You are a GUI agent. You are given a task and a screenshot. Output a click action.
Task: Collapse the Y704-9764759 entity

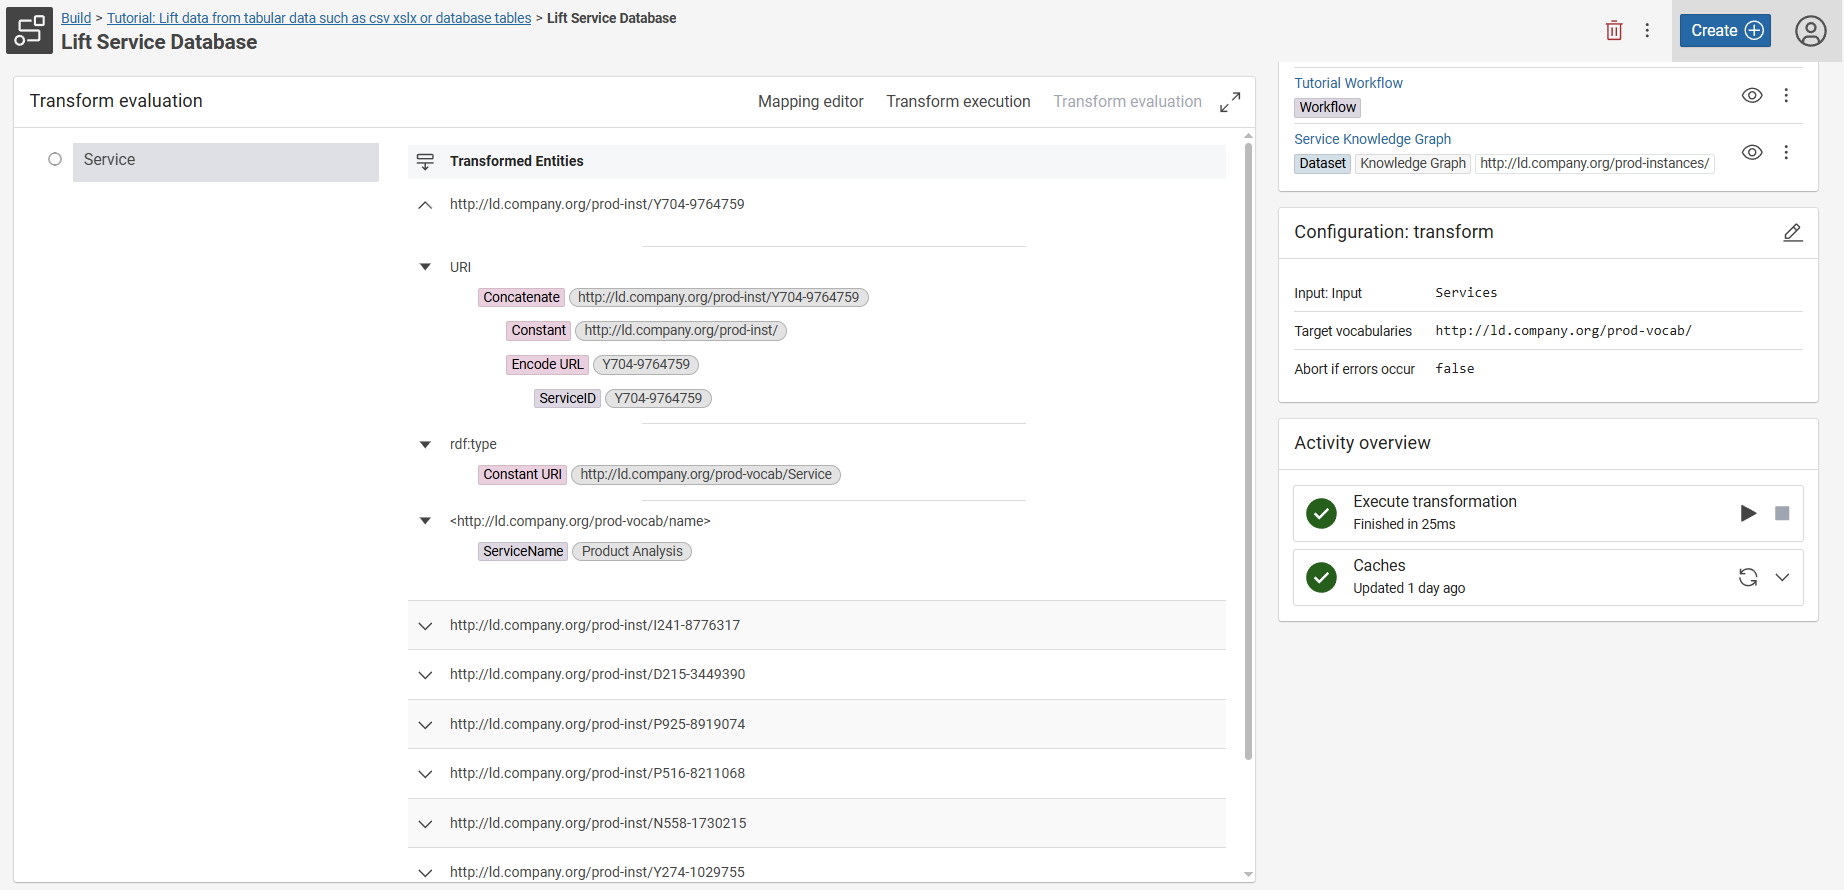coord(425,205)
